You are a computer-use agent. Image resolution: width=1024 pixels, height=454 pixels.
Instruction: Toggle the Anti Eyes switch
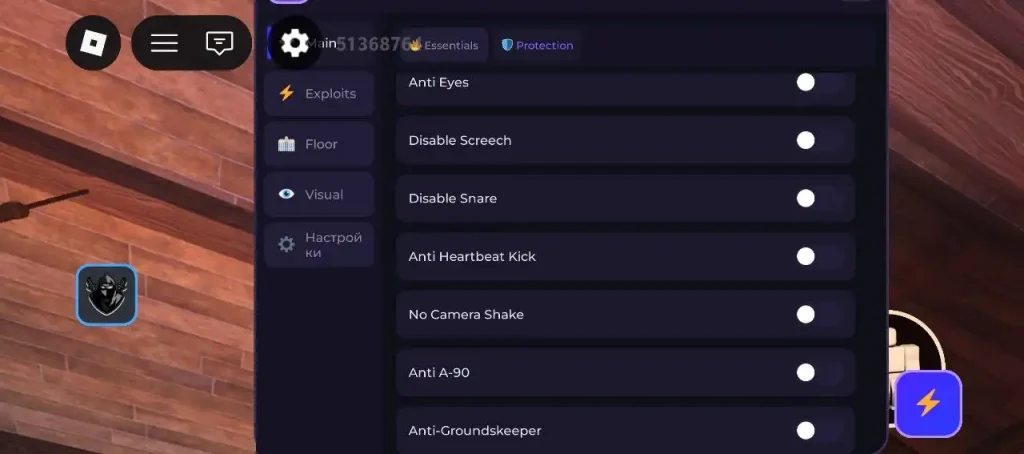tap(820, 82)
